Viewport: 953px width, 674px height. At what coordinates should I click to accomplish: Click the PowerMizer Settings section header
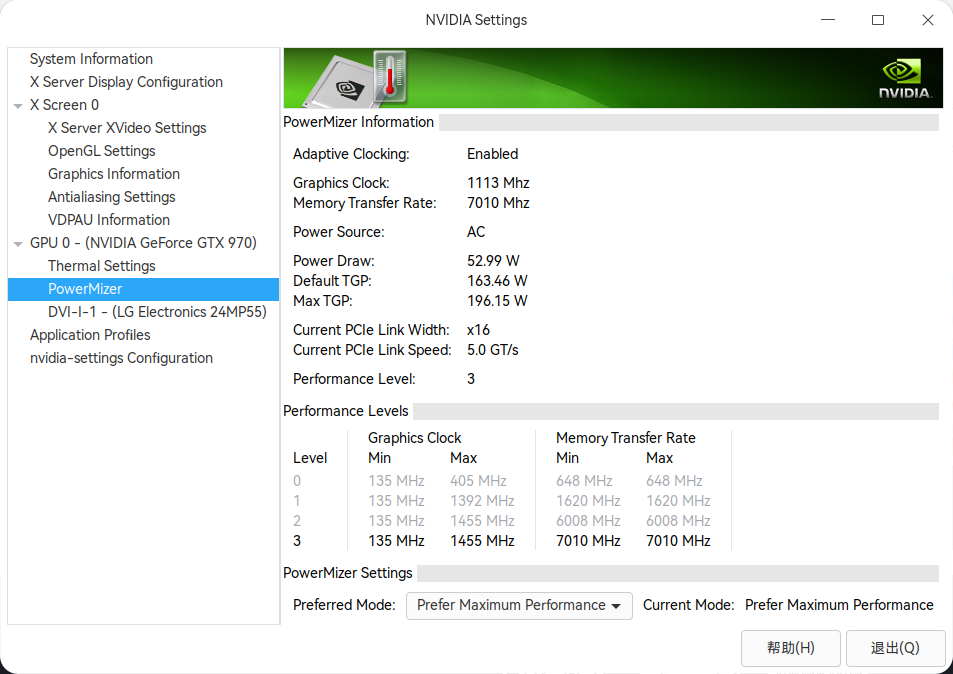click(348, 574)
